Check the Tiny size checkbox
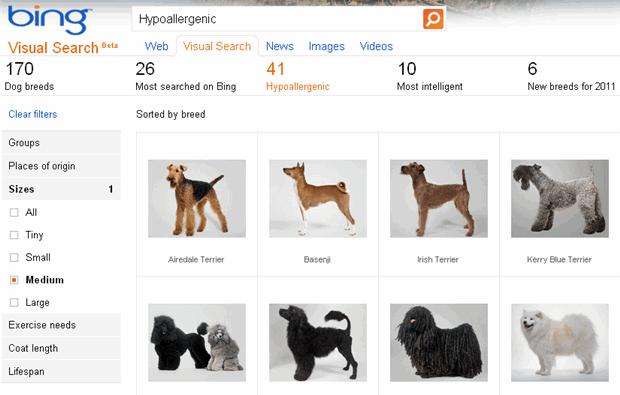Screen dimensions: 620x395 [x=14, y=235]
